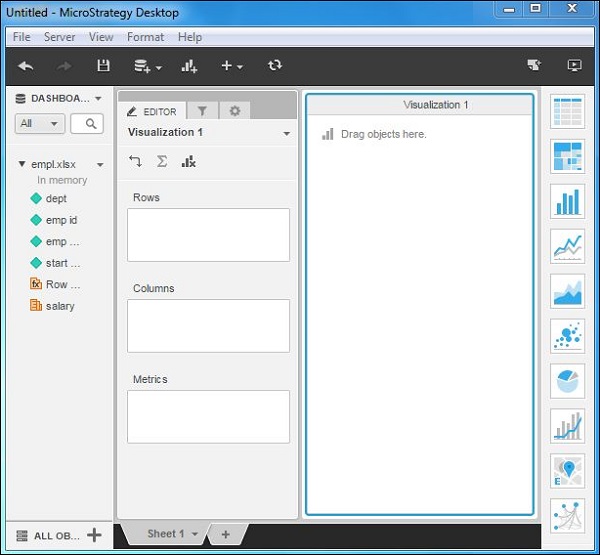Switch to the Editor tab

(x=152, y=111)
